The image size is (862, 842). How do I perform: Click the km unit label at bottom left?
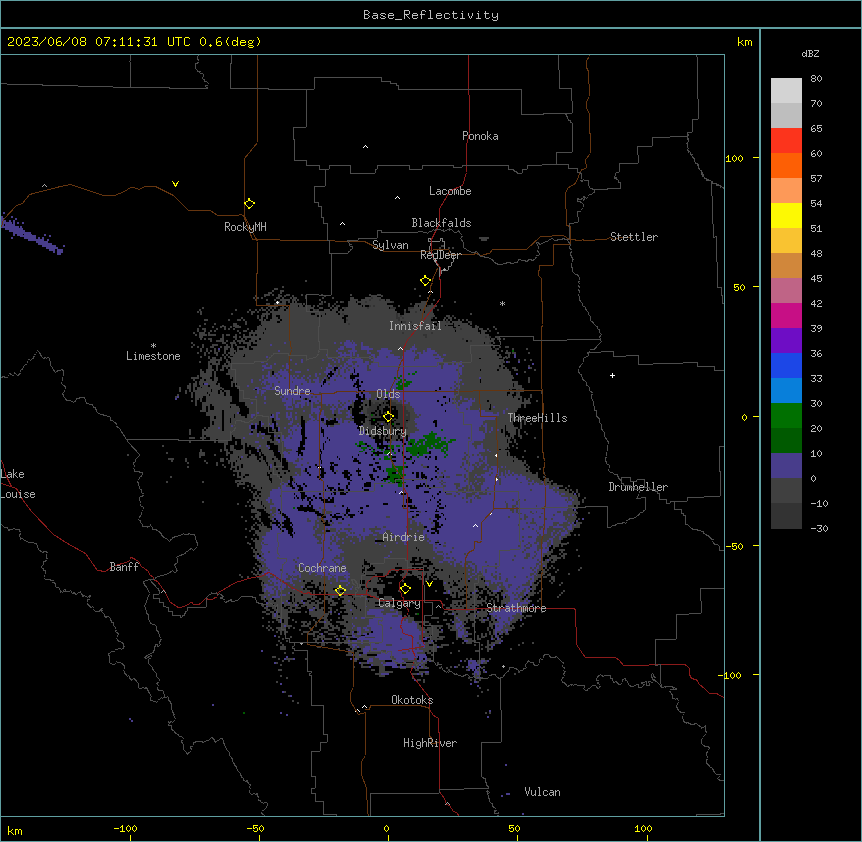[15, 831]
